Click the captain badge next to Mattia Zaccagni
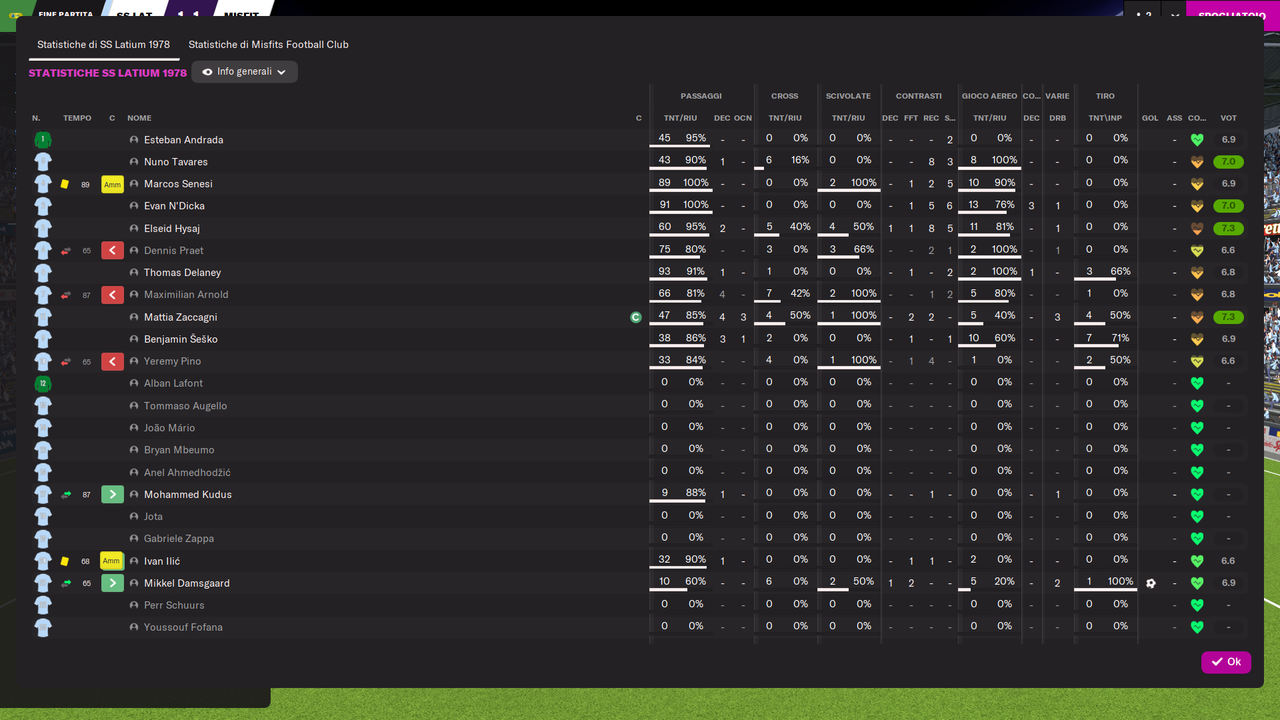The image size is (1280, 720). point(635,317)
